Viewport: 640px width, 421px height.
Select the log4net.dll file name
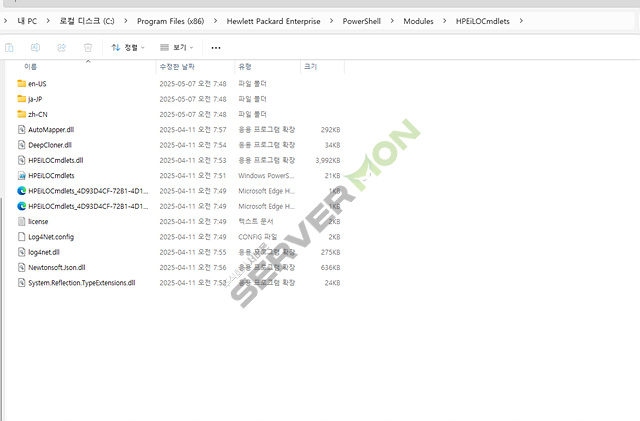pyautogui.click(x=44, y=252)
